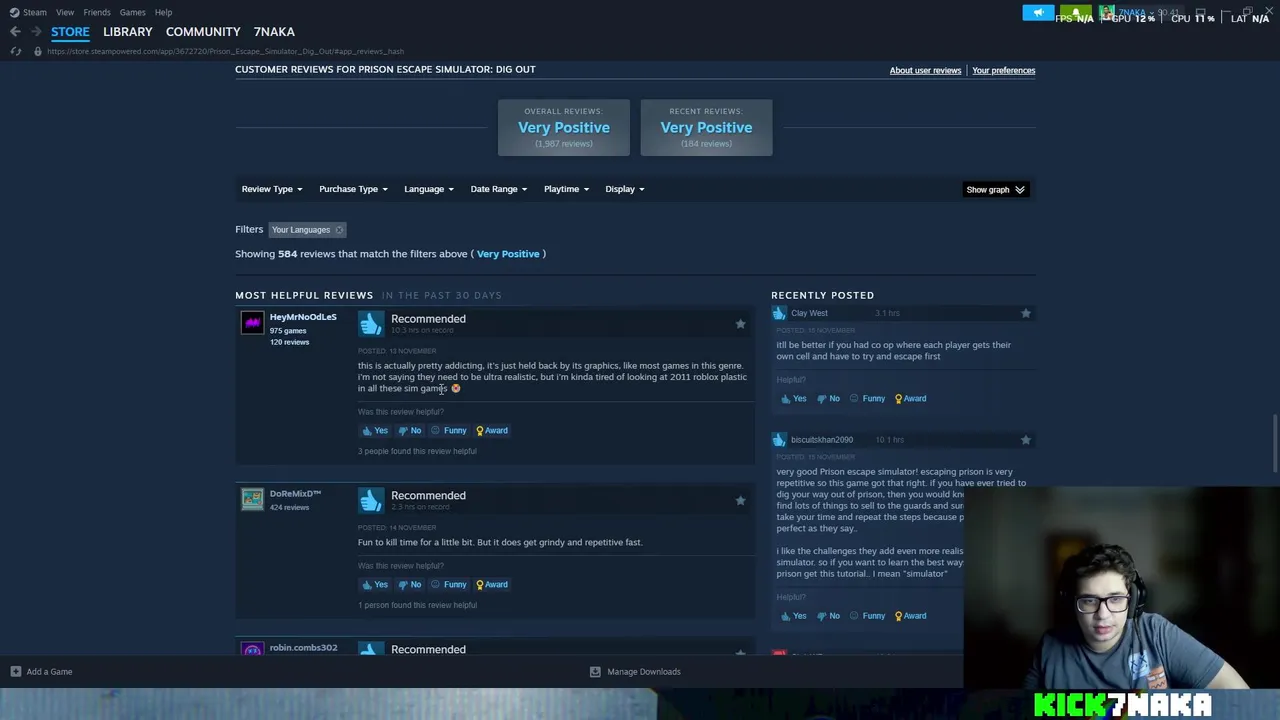The image size is (1280, 720).
Task: Open biscuitskhan2090 profile link
Action: click(x=822, y=440)
